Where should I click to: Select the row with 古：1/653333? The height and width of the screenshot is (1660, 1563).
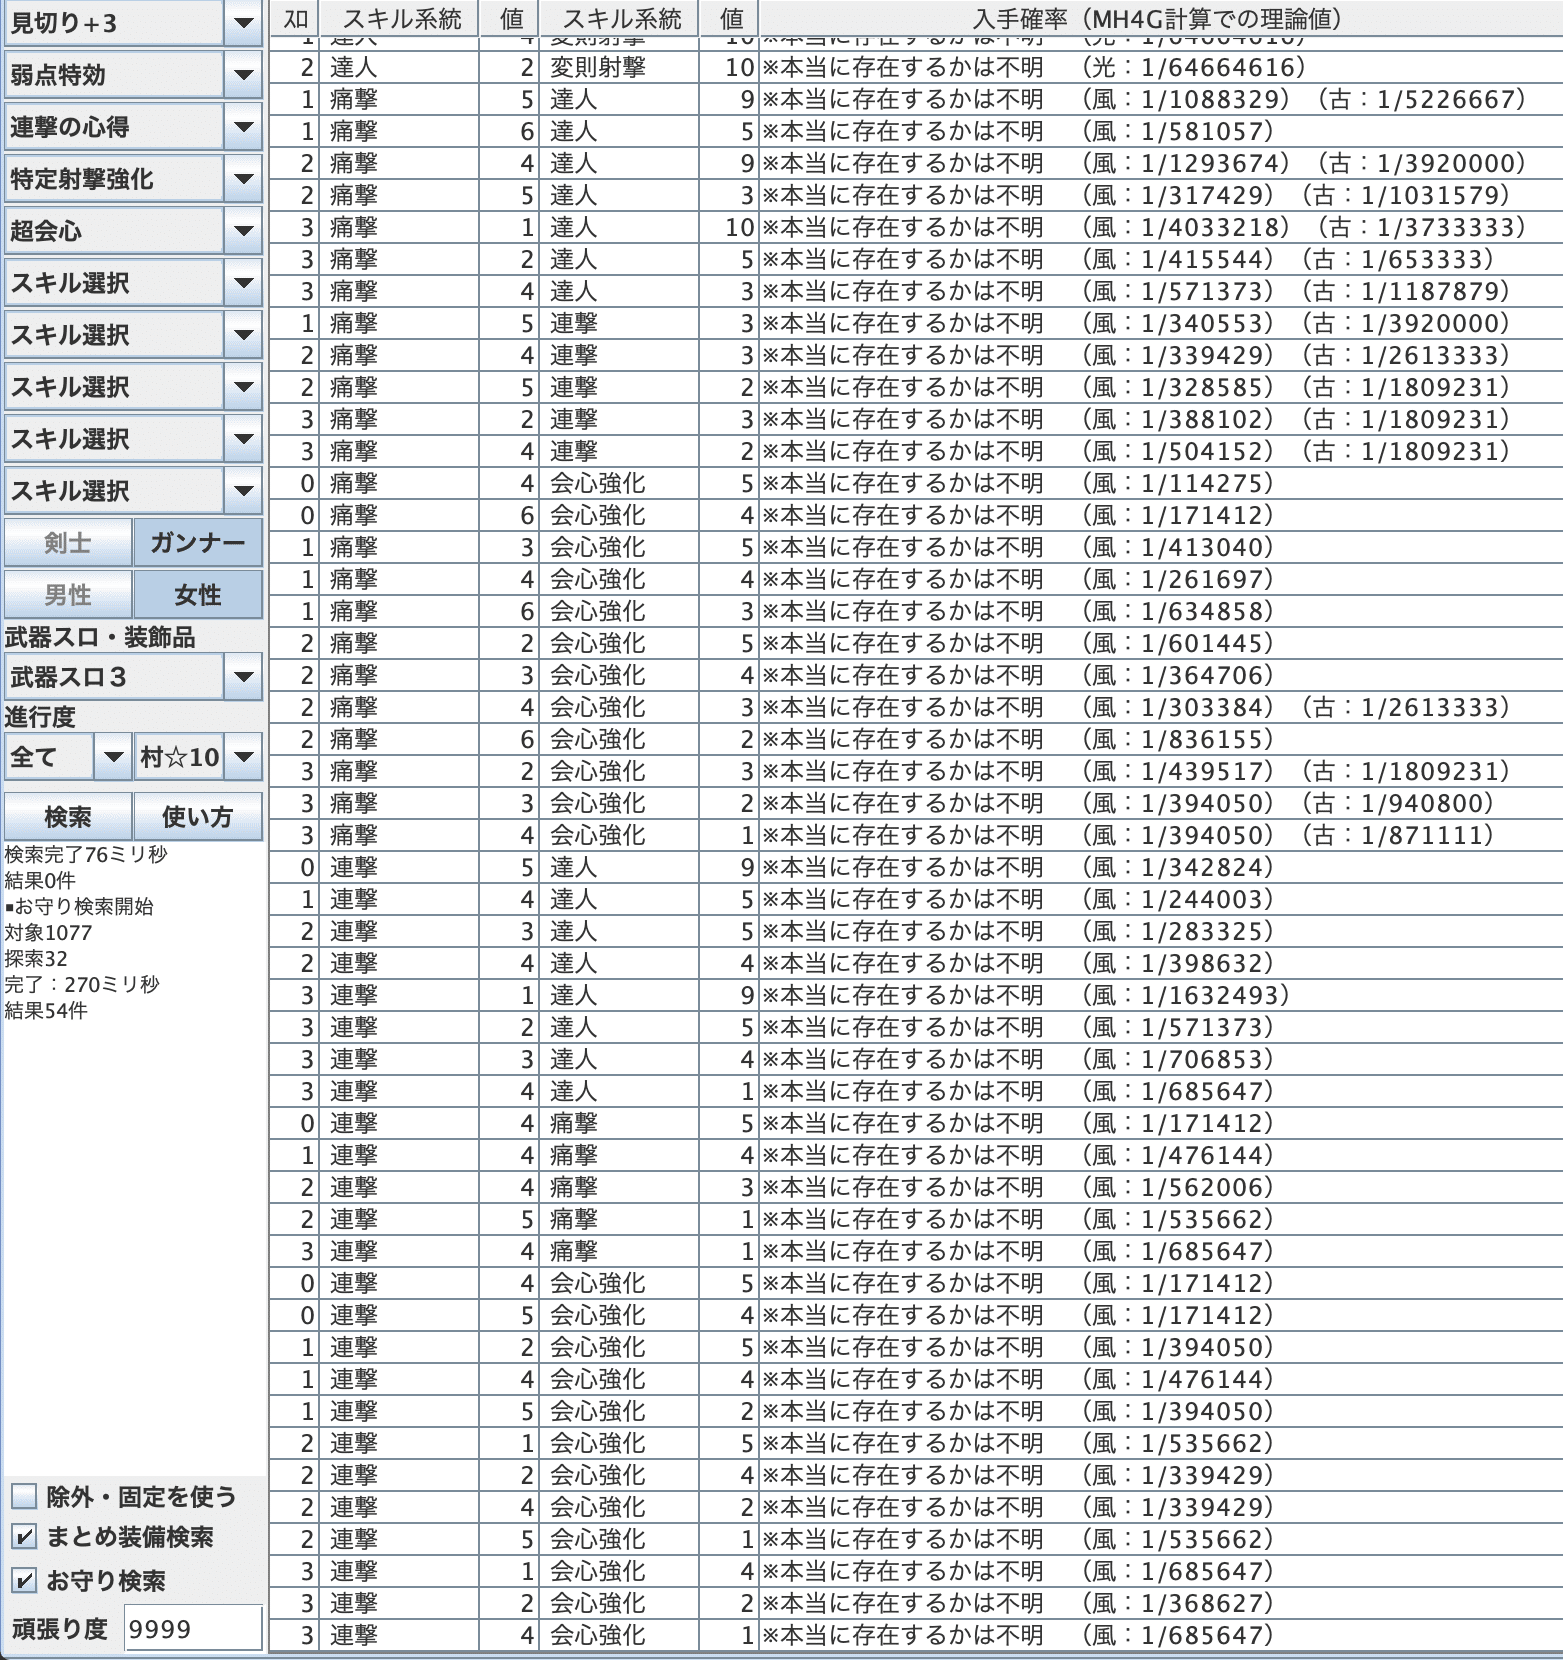pyautogui.click(x=915, y=259)
